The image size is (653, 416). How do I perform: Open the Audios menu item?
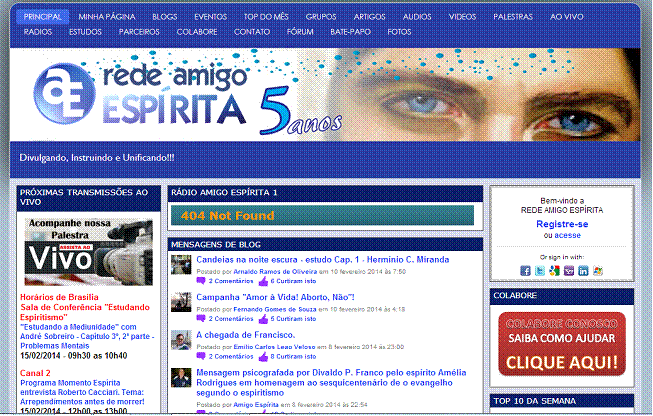tap(417, 17)
